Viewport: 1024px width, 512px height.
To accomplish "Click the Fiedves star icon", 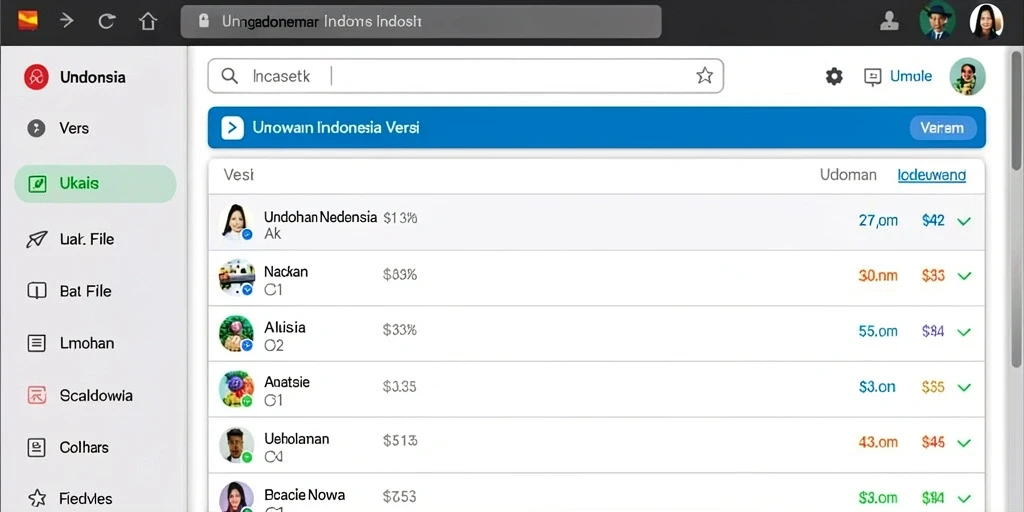I will (37, 498).
